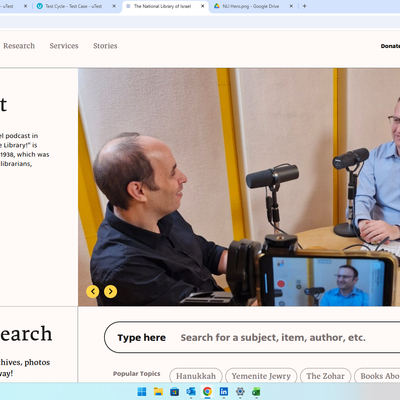This screenshot has height=400, width=400.
Task: Close the NLI Hero.png Google Drive tab
Action: point(291,6)
